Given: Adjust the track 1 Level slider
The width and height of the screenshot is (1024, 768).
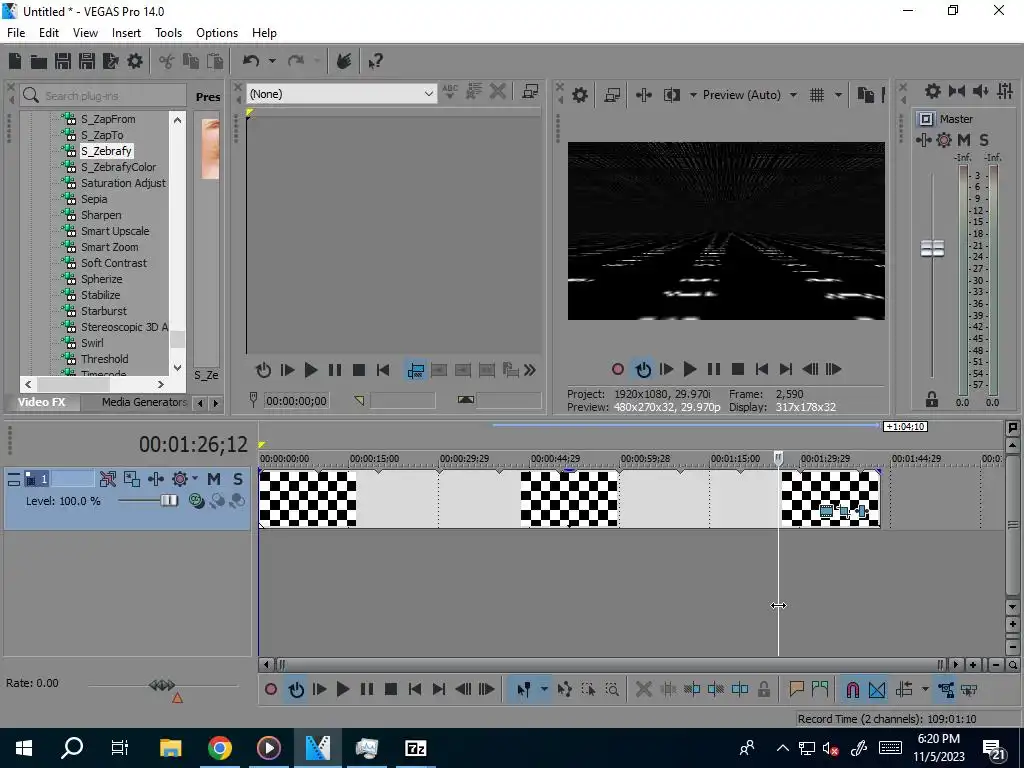Looking at the screenshot, I should click(168, 501).
